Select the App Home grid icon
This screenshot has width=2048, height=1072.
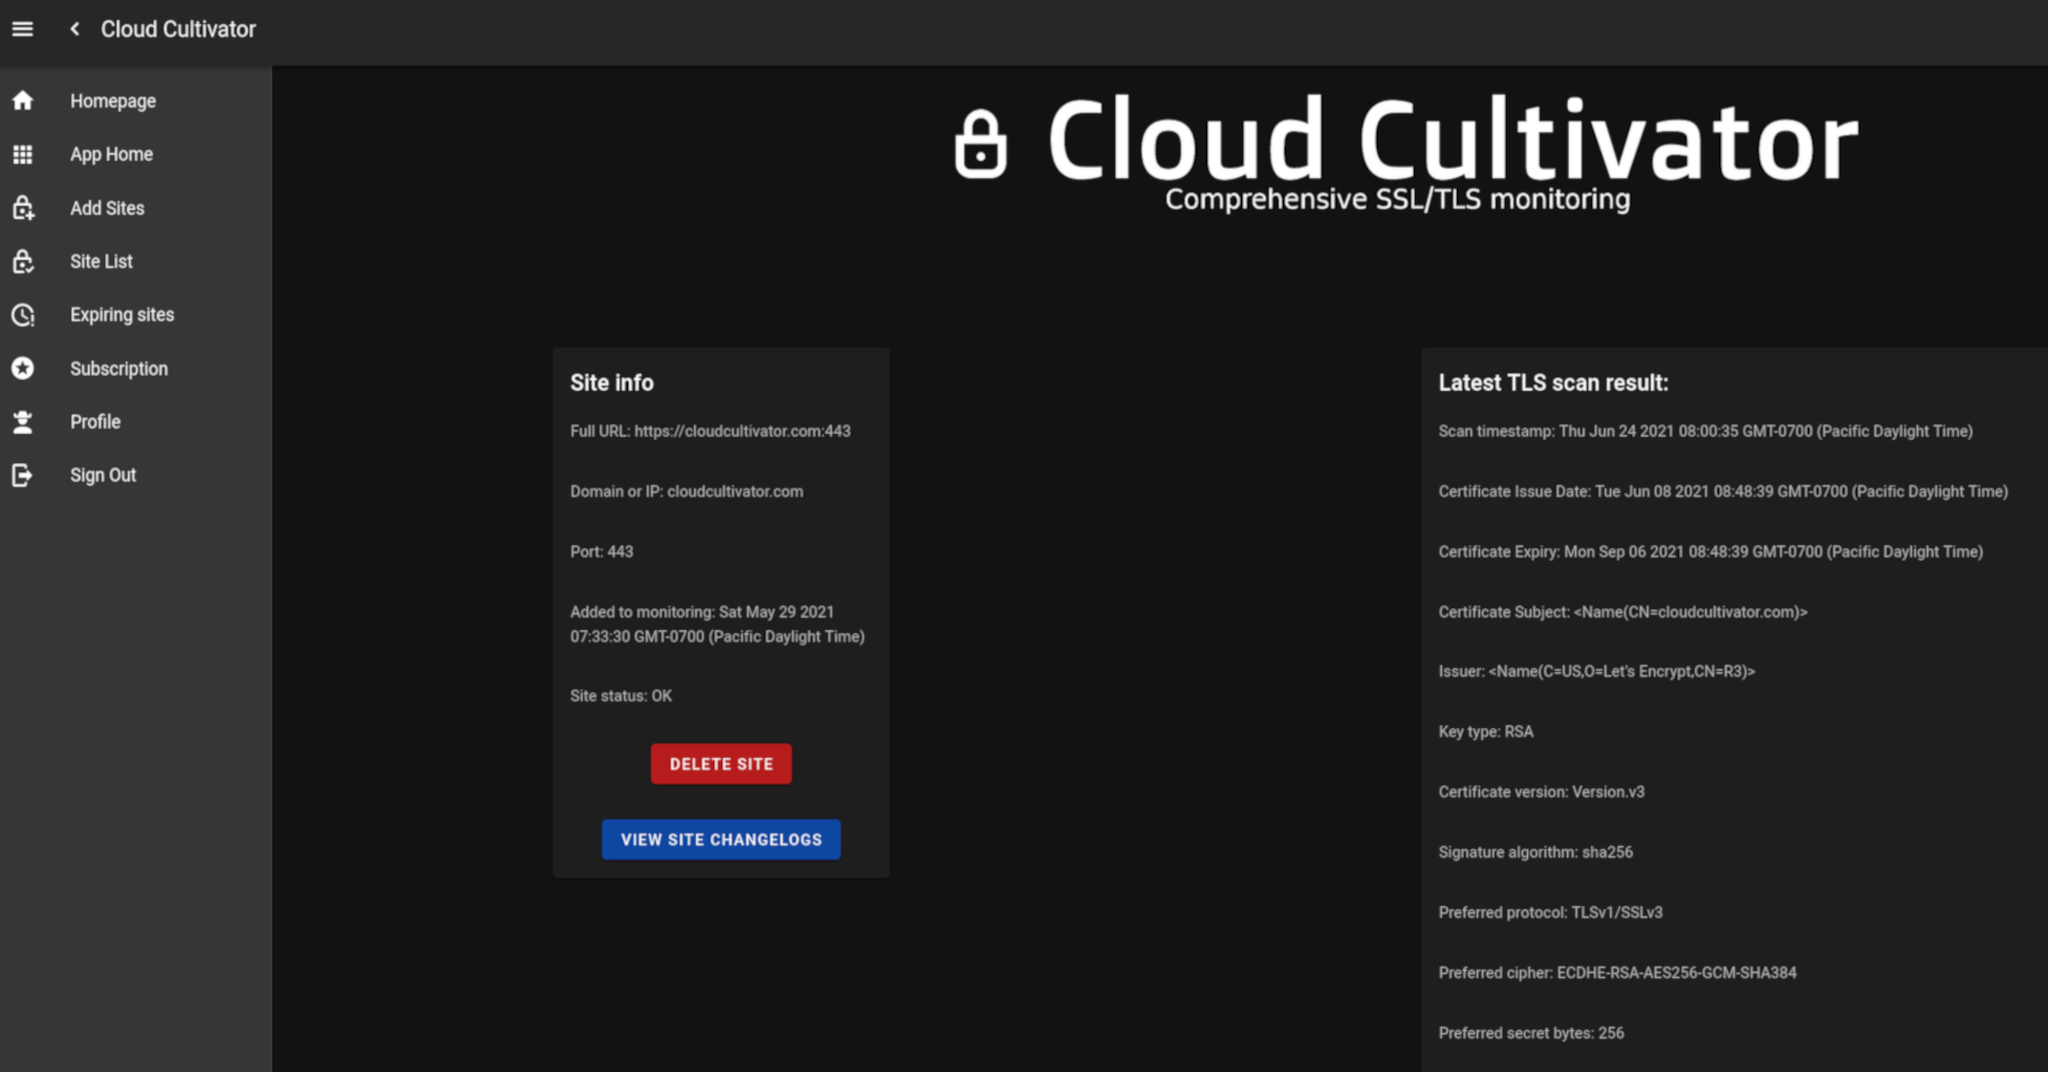(23, 154)
